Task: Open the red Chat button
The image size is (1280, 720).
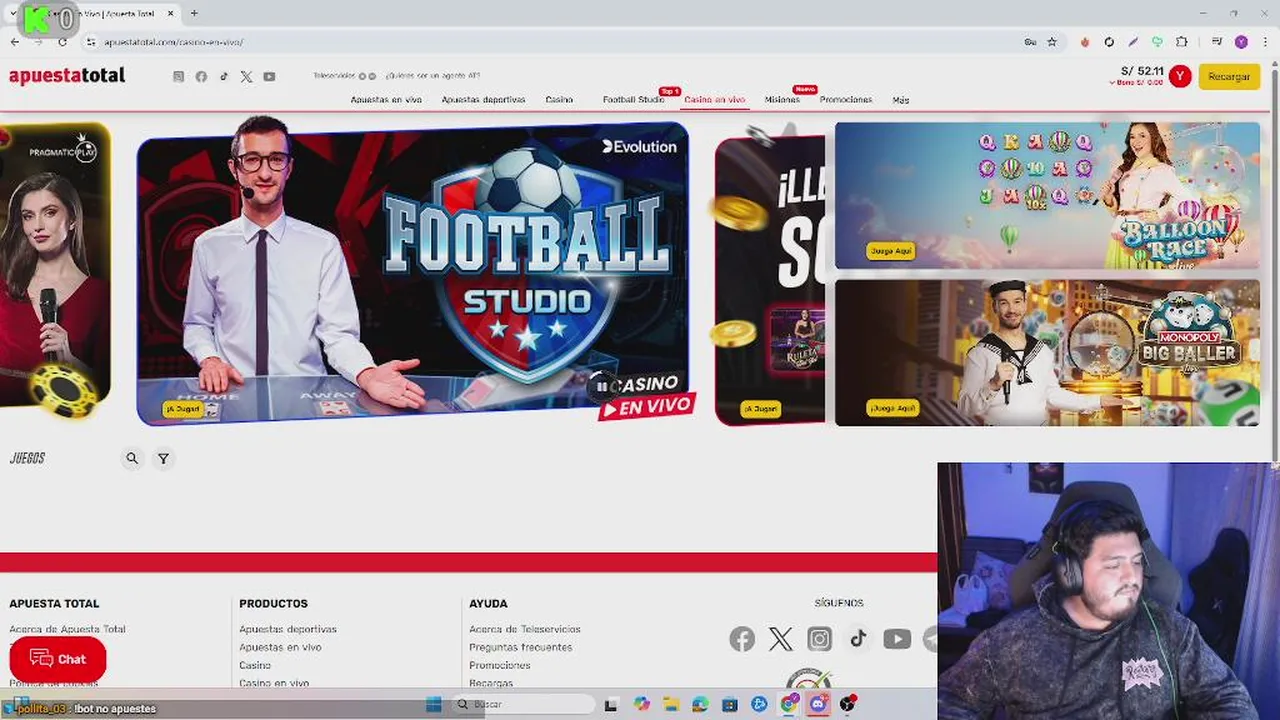Action: [58, 659]
